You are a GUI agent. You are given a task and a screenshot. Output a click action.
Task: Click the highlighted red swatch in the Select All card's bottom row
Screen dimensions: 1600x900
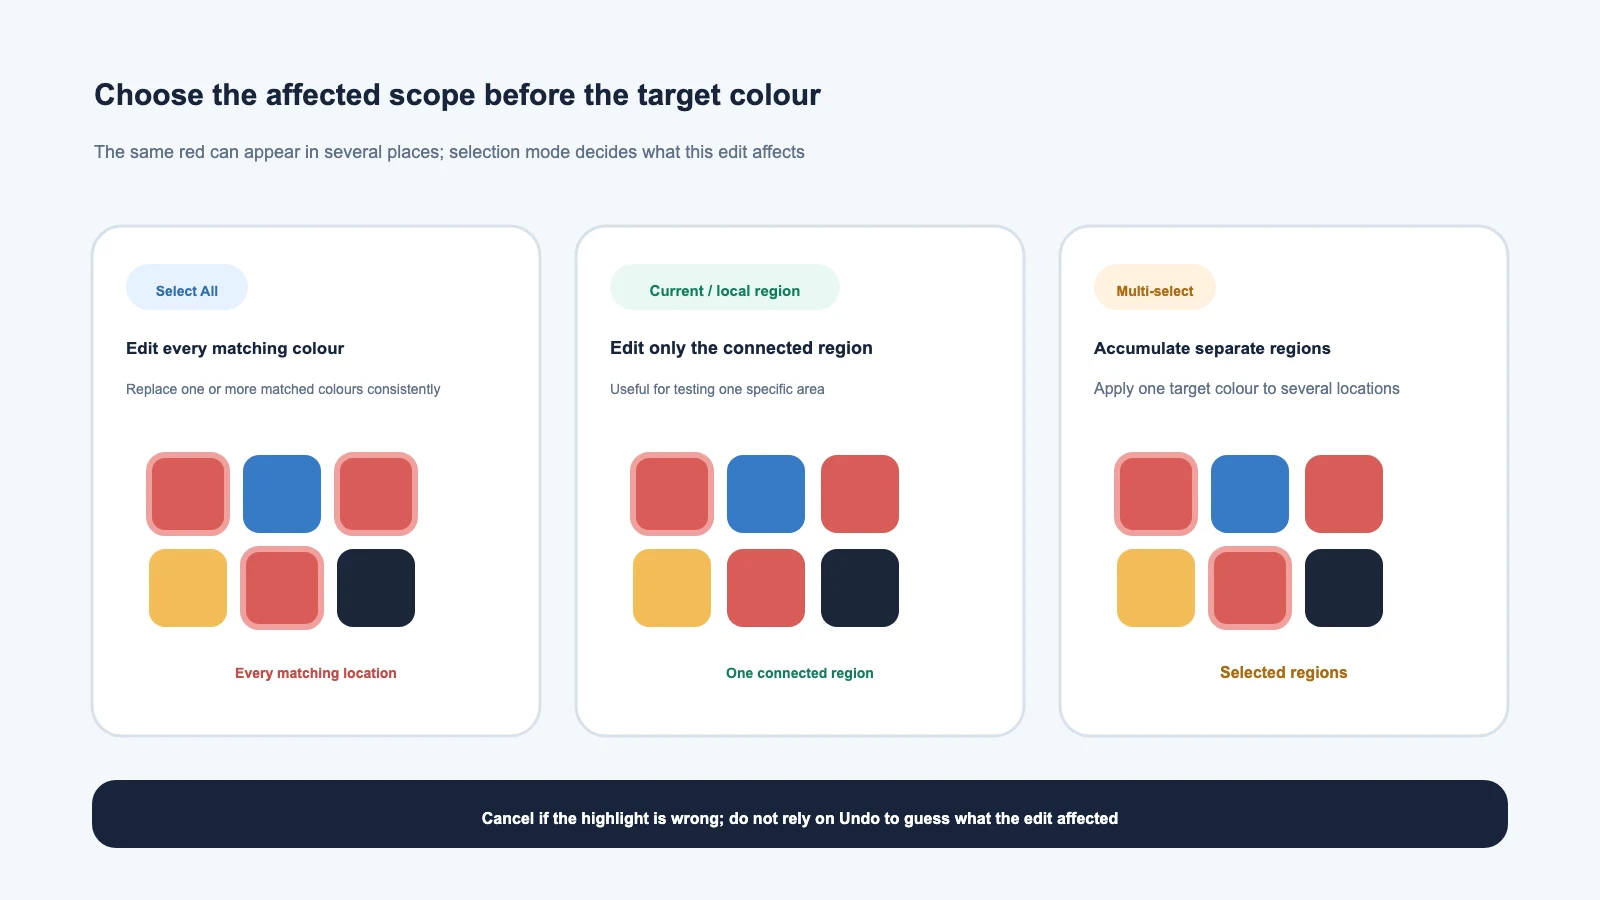[282, 588]
